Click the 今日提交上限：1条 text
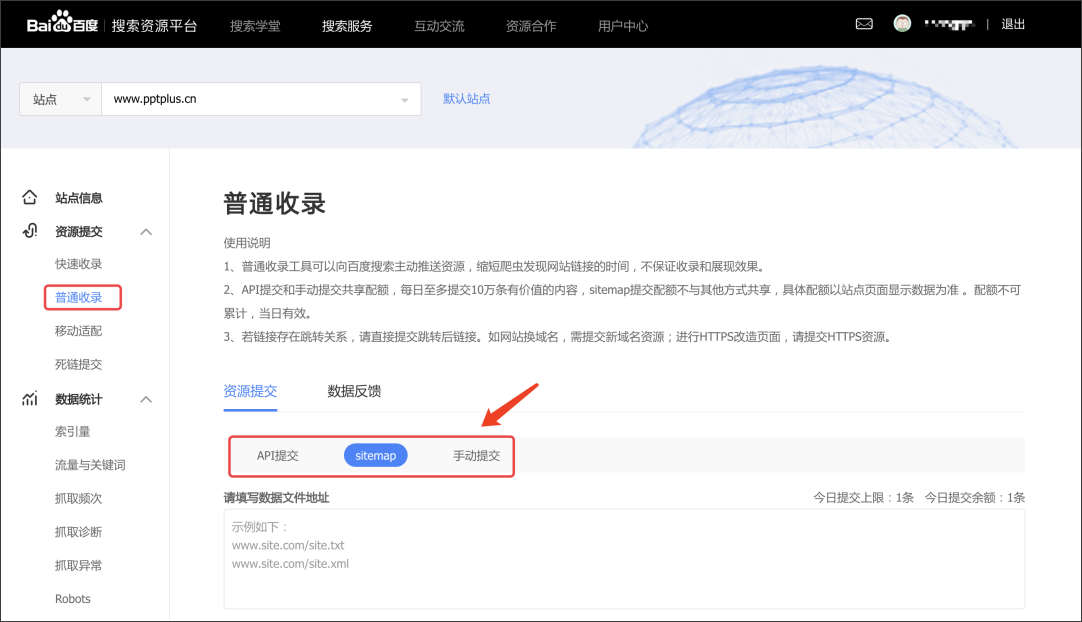The height and width of the screenshot is (622, 1082). tap(863, 498)
